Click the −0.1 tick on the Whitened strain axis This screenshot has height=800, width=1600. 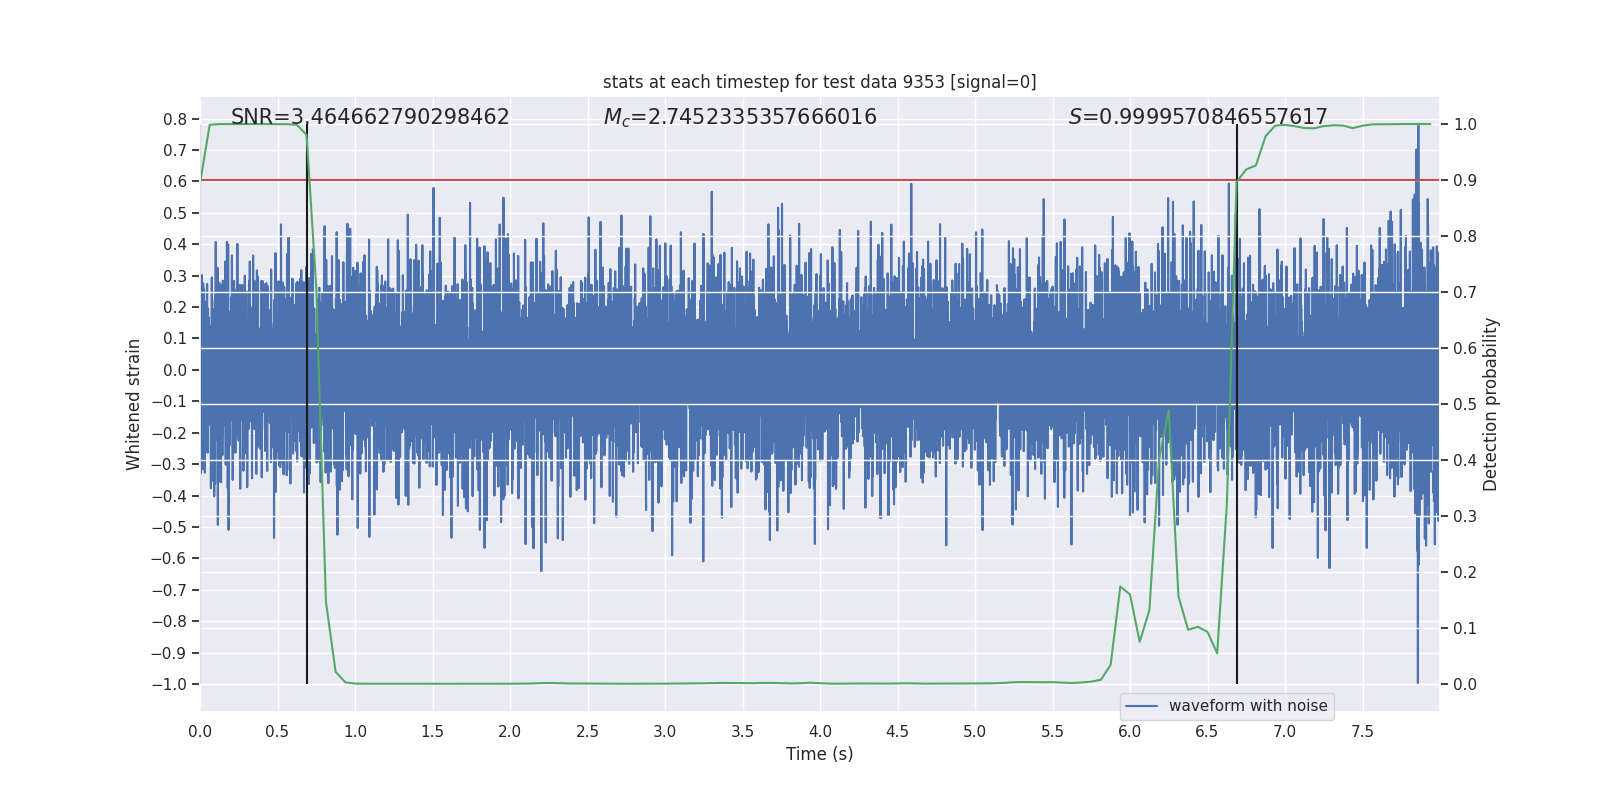169,401
